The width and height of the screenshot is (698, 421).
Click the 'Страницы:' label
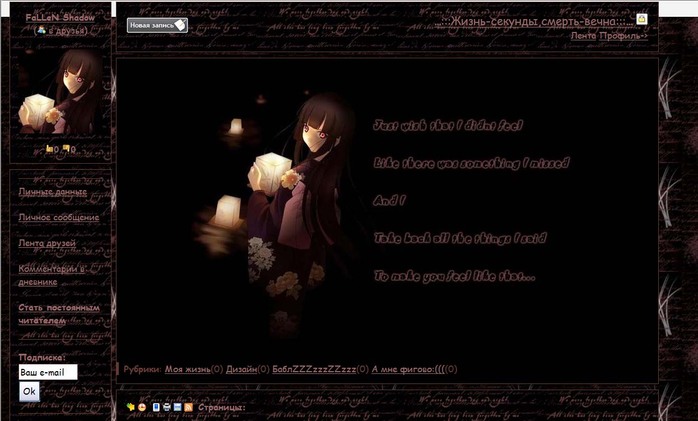tap(222, 408)
